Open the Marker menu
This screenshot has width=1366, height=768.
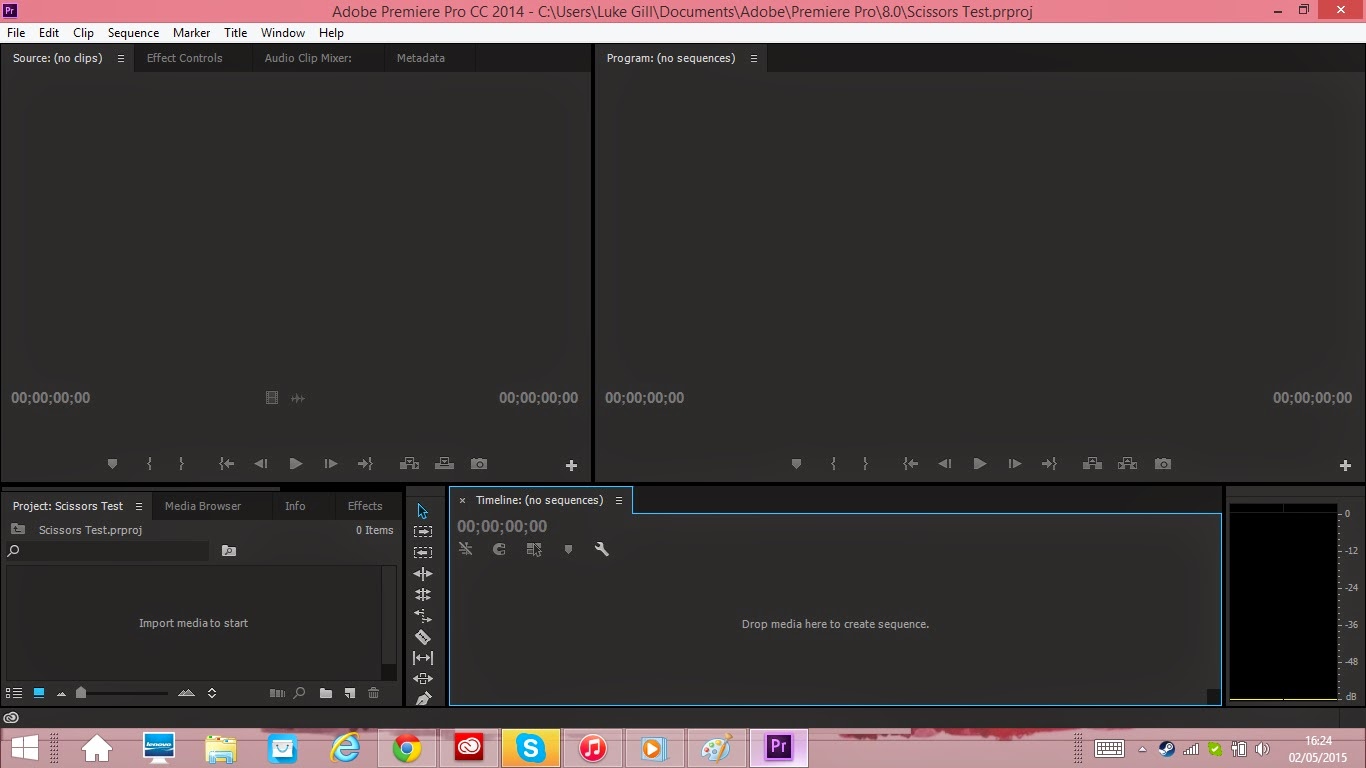point(191,33)
